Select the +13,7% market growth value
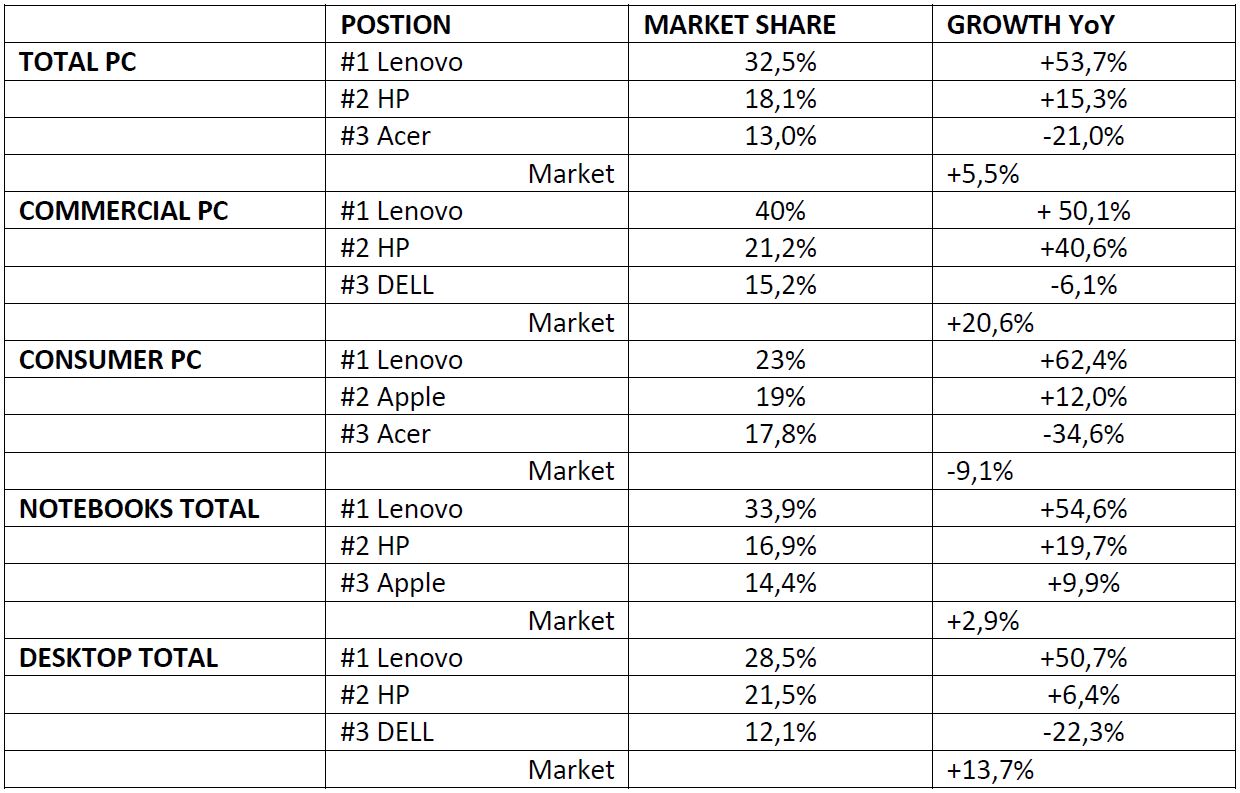This screenshot has height=793, width=1240. pos(990,769)
